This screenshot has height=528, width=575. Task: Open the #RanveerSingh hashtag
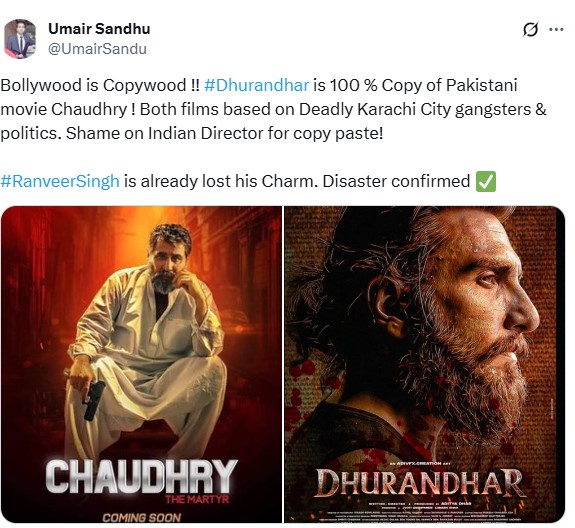(60, 181)
